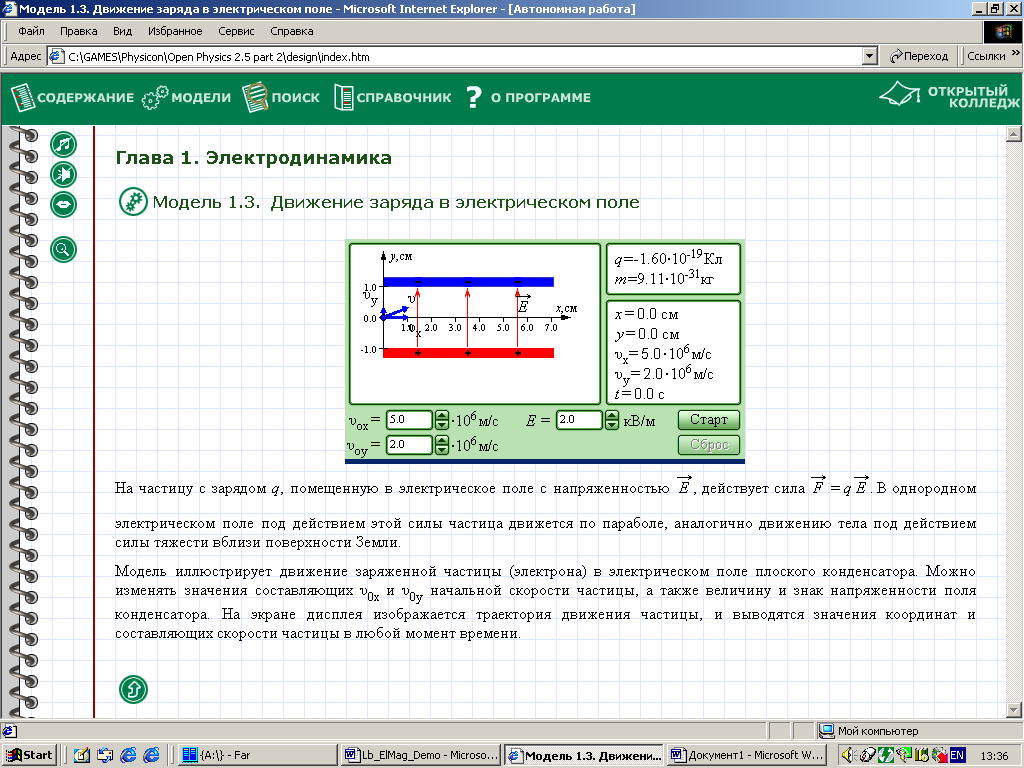Click the heading Глава 1. Электродинамика
This screenshot has height=768, width=1024.
coord(253,158)
